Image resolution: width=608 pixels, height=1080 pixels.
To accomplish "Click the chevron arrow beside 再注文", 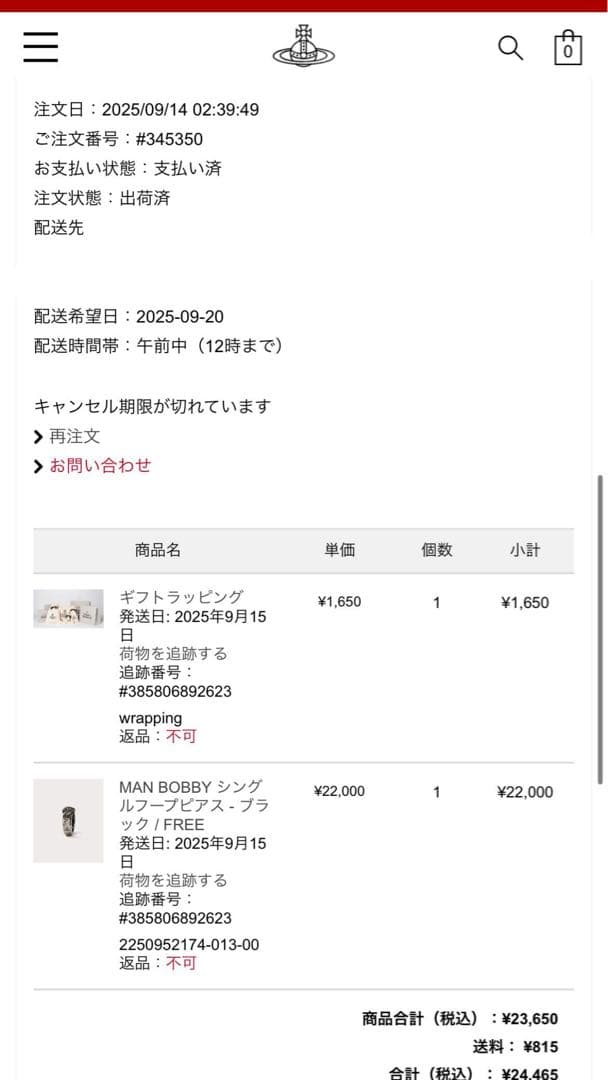I will coord(37,435).
